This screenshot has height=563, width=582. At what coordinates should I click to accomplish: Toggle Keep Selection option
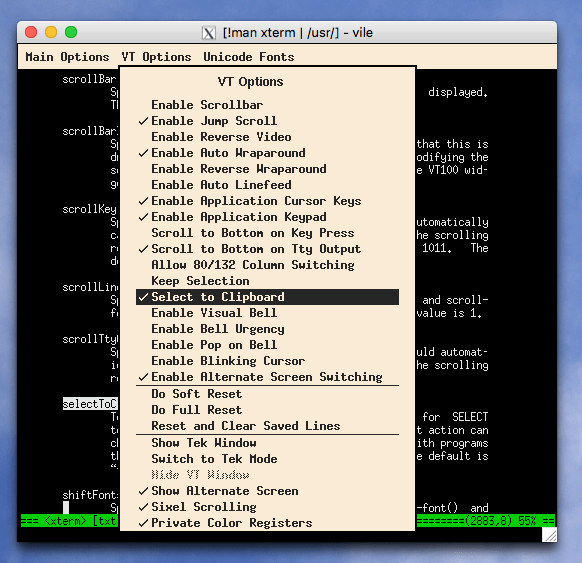267,281
